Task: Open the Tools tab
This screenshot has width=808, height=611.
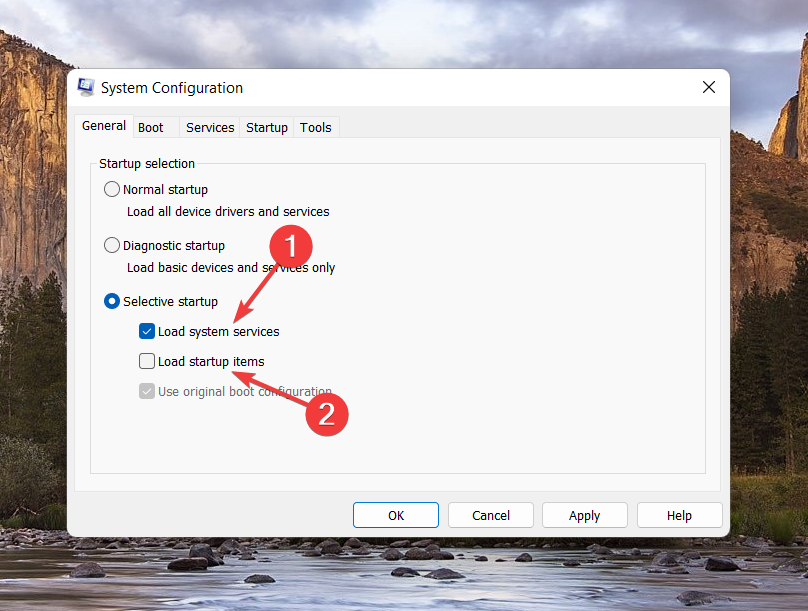Action: click(x=315, y=127)
